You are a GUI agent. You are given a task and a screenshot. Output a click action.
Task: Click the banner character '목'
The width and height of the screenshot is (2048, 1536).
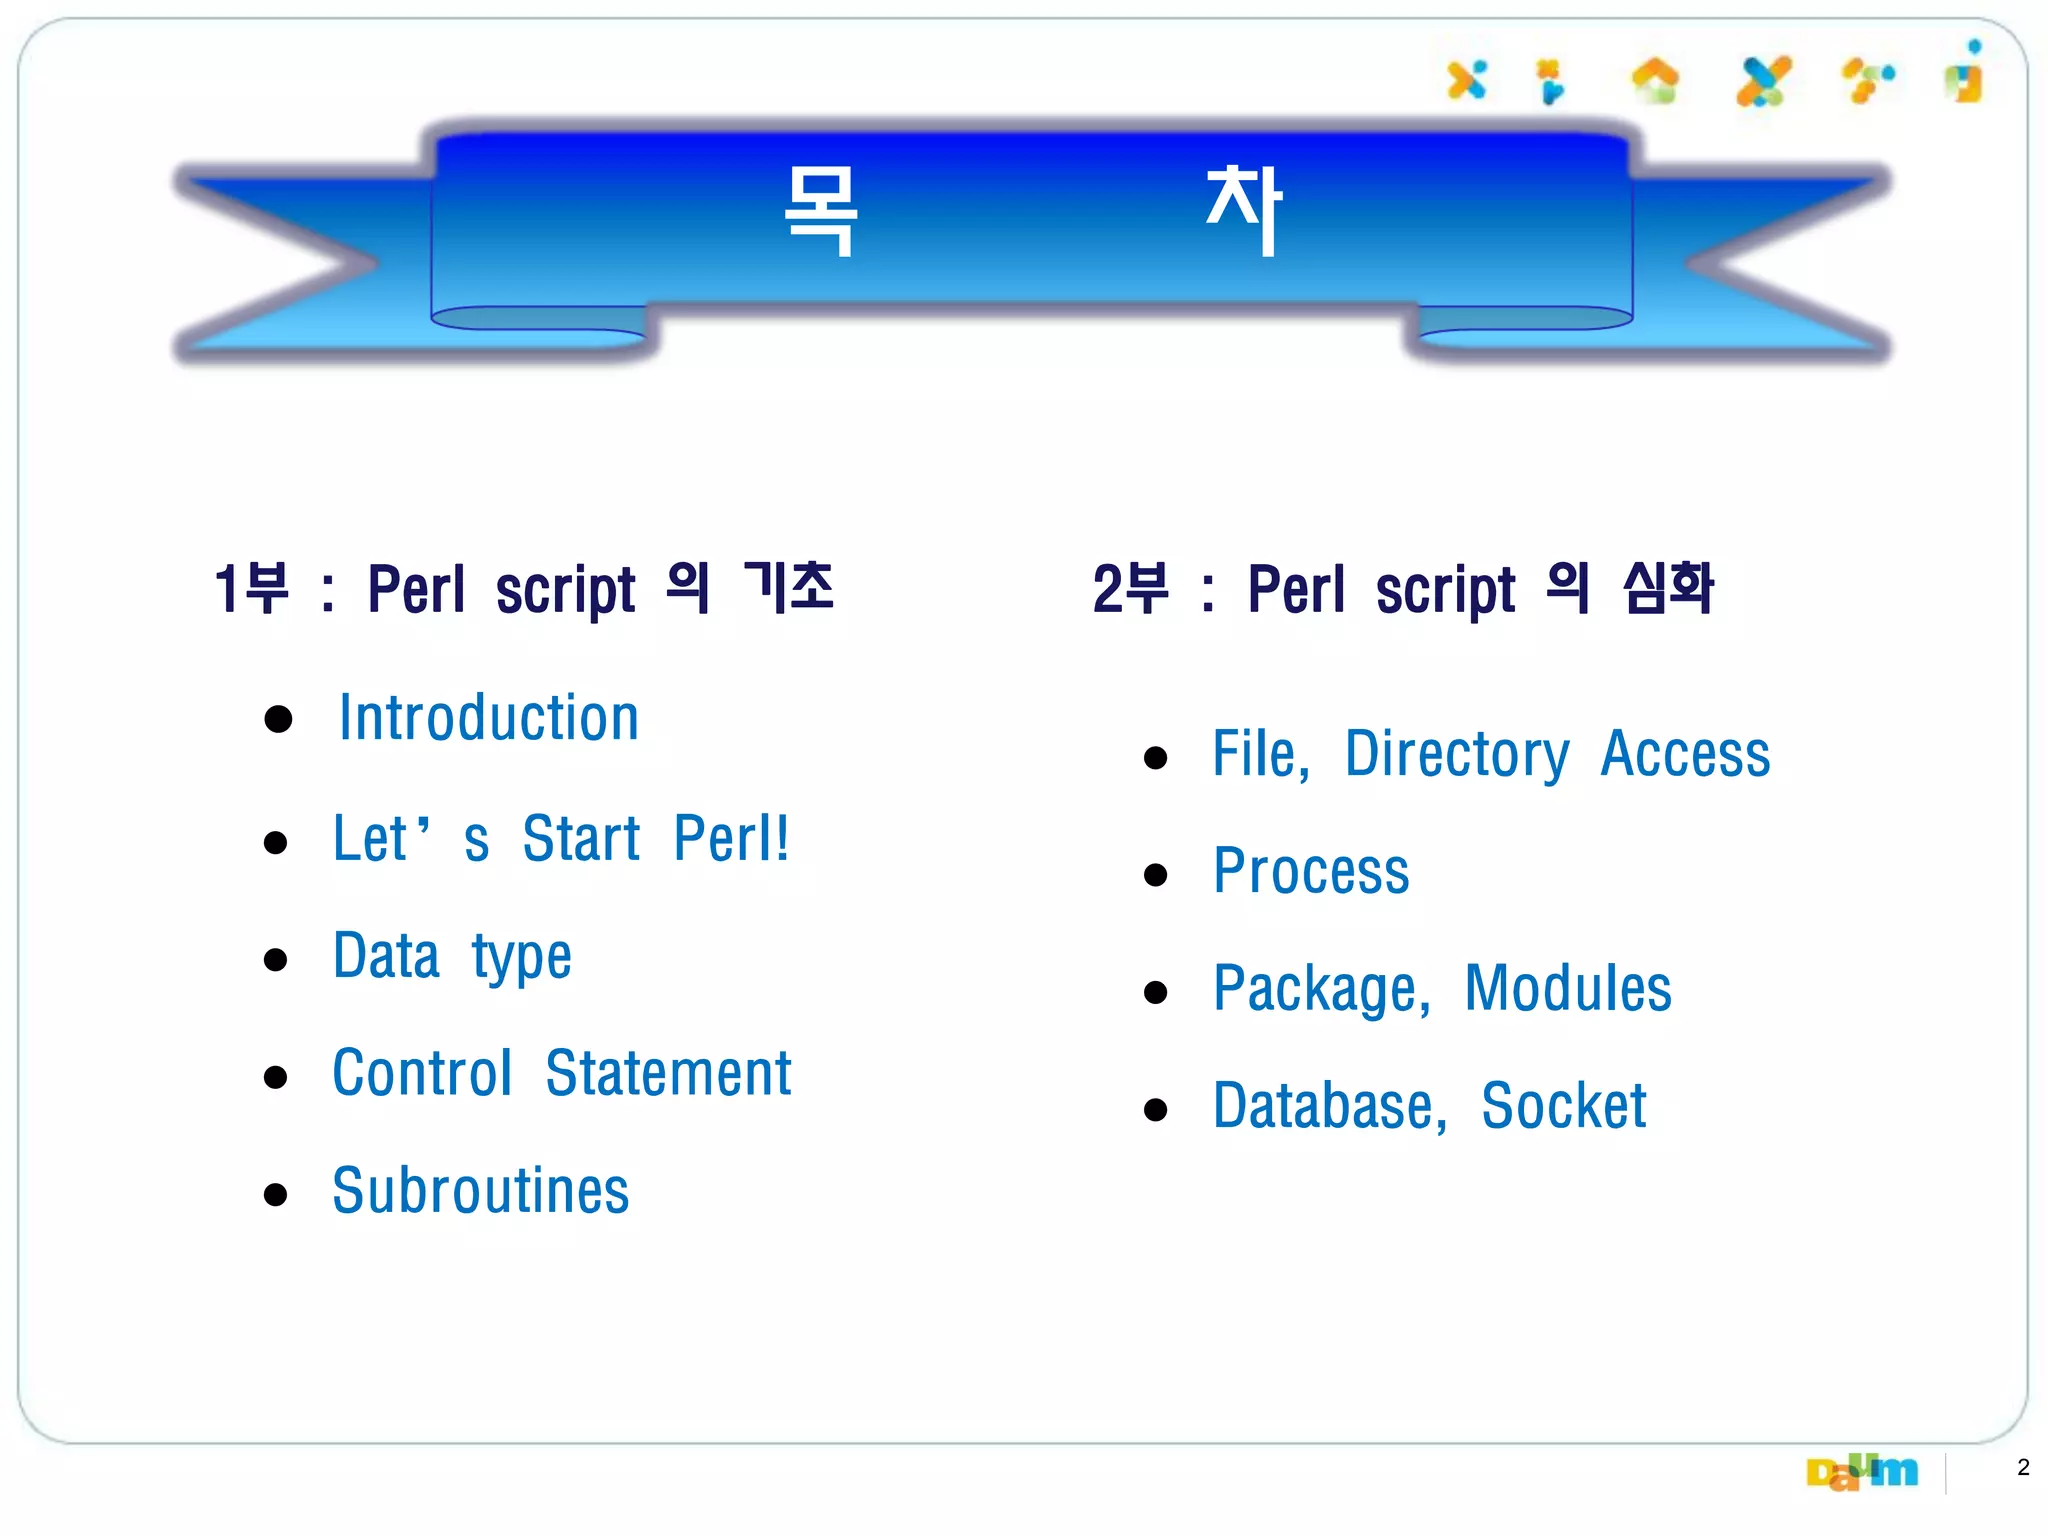[820, 210]
